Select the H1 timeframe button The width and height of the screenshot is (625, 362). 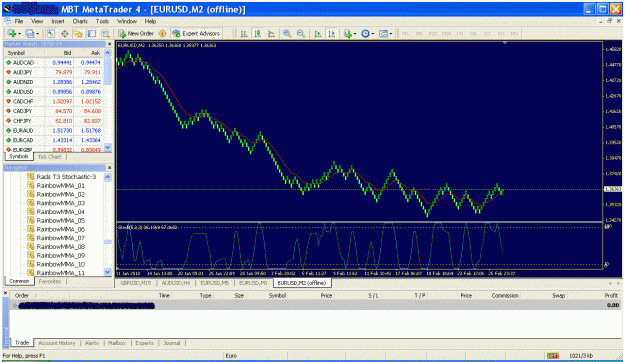tap(460, 34)
